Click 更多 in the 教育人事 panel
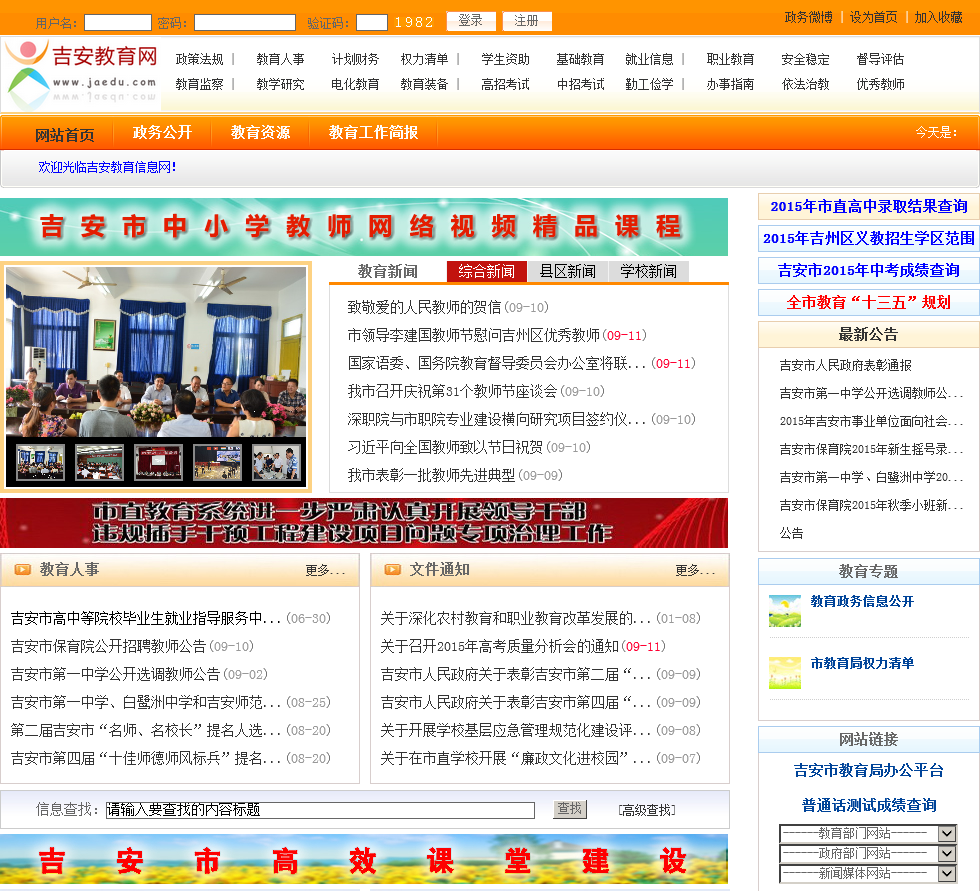 point(325,570)
